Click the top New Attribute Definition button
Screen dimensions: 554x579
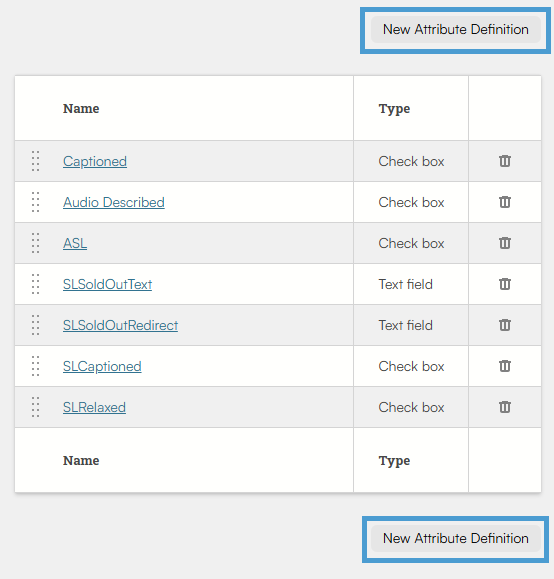456,30
